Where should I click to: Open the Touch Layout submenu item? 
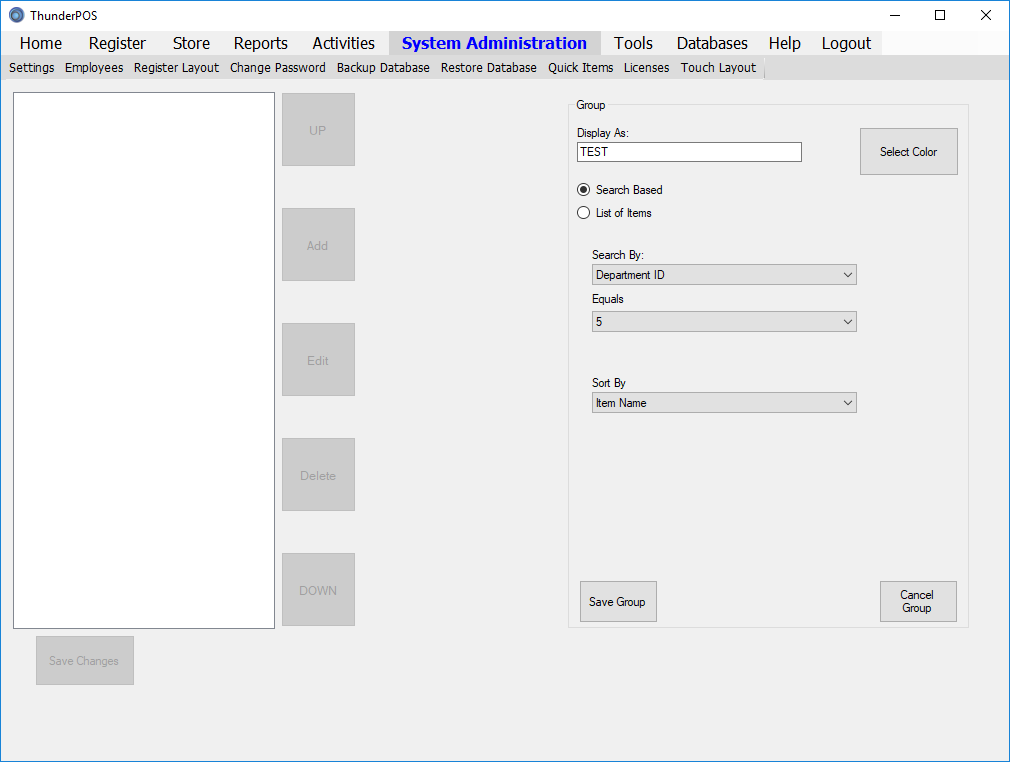click(x=718, y=68)
